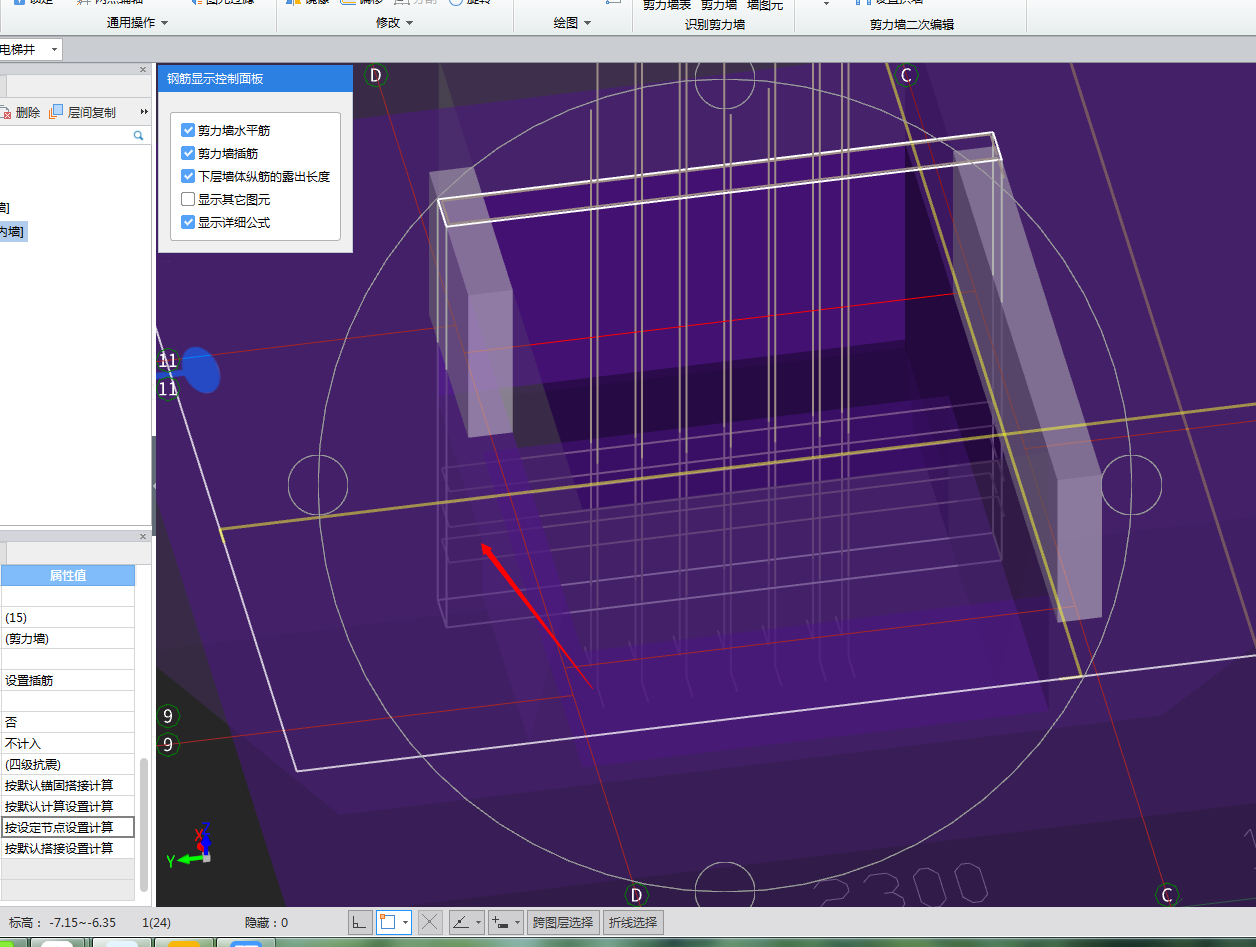Open the 识别剪力墙 ribbon group
Screen dimensions: 1256x947
click(x=715, y=24)
